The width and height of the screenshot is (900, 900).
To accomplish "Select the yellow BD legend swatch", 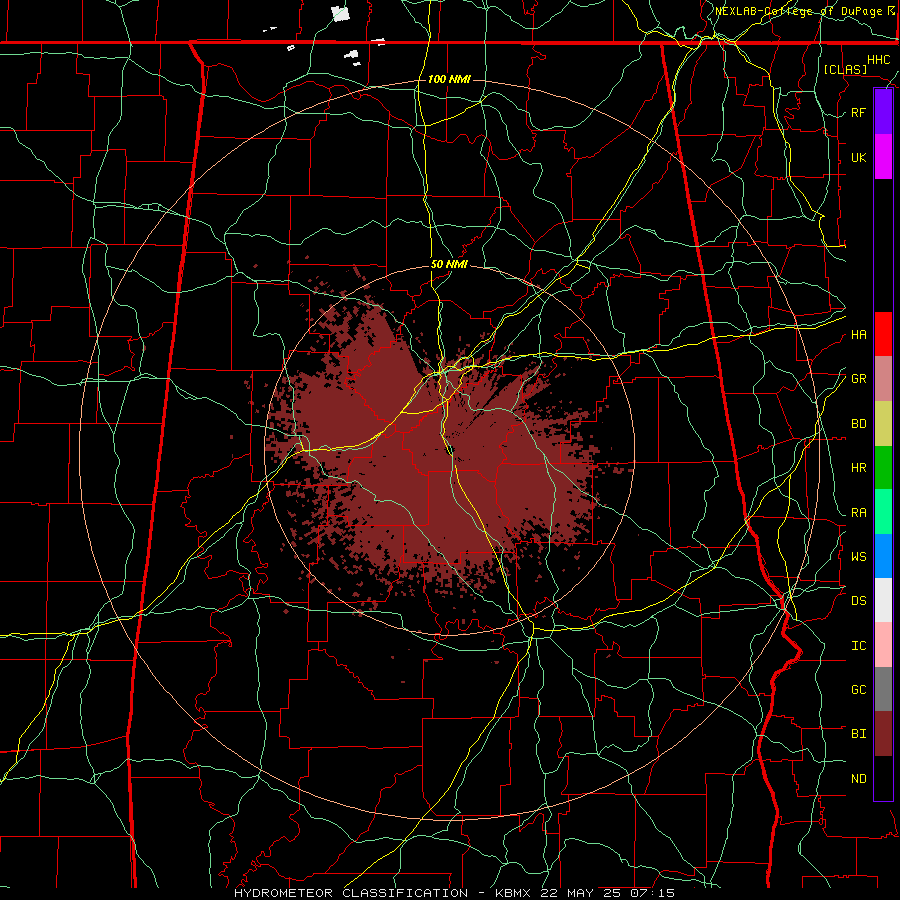I will coord(883,424).
